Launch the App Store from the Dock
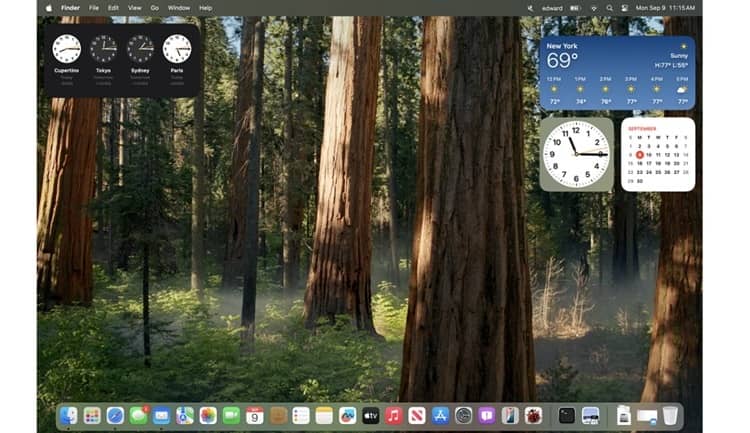Screen dimensions: 750x433 [x=440, y=416]
